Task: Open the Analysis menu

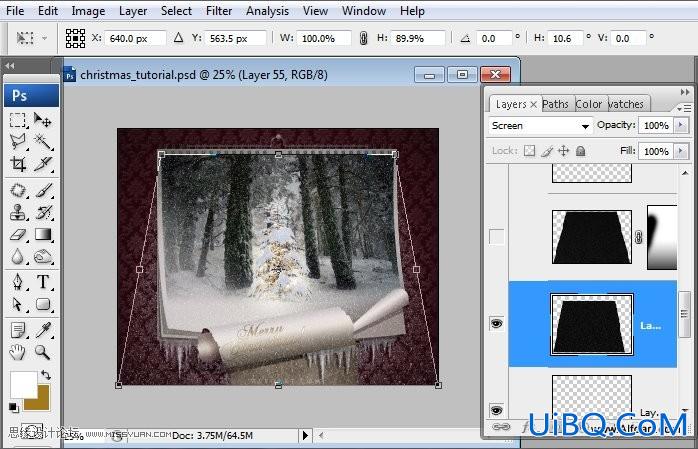Action: click(x=267, y=11)
